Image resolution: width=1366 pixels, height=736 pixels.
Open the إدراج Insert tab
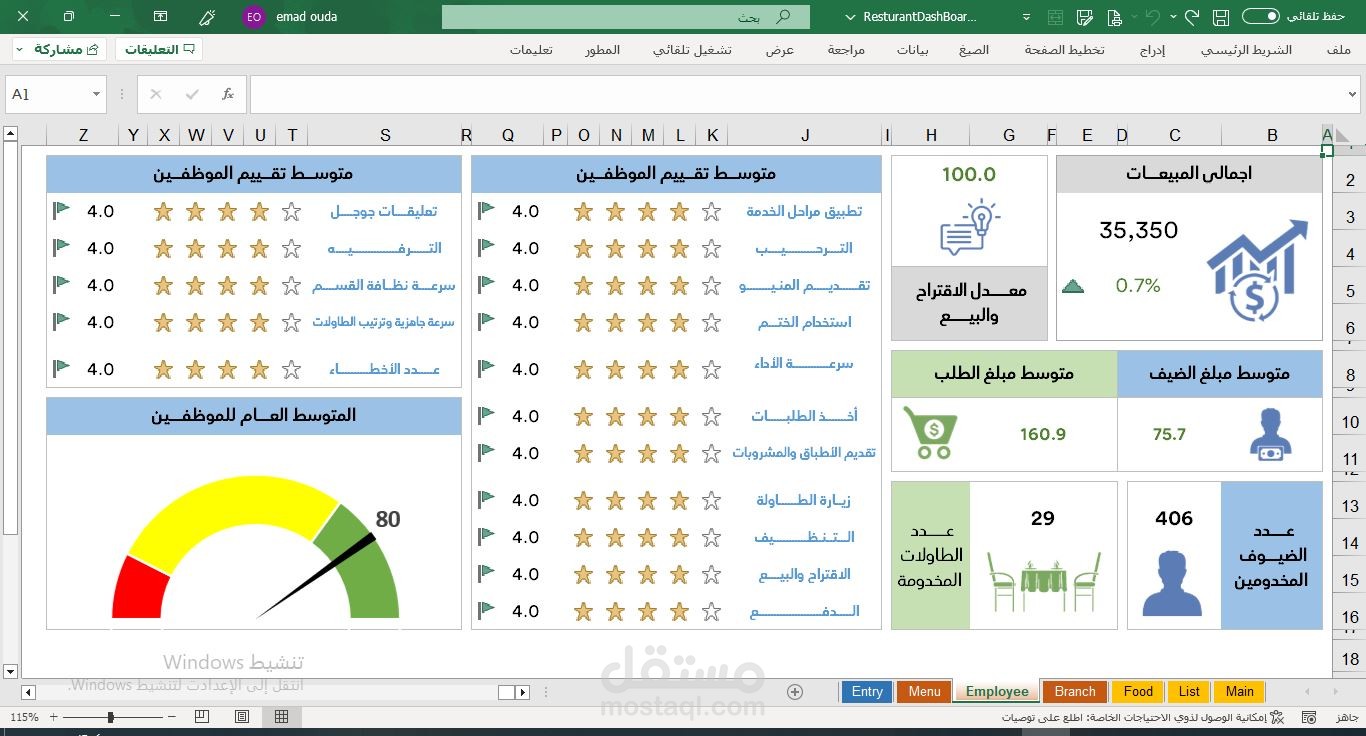coord(1153,50)
